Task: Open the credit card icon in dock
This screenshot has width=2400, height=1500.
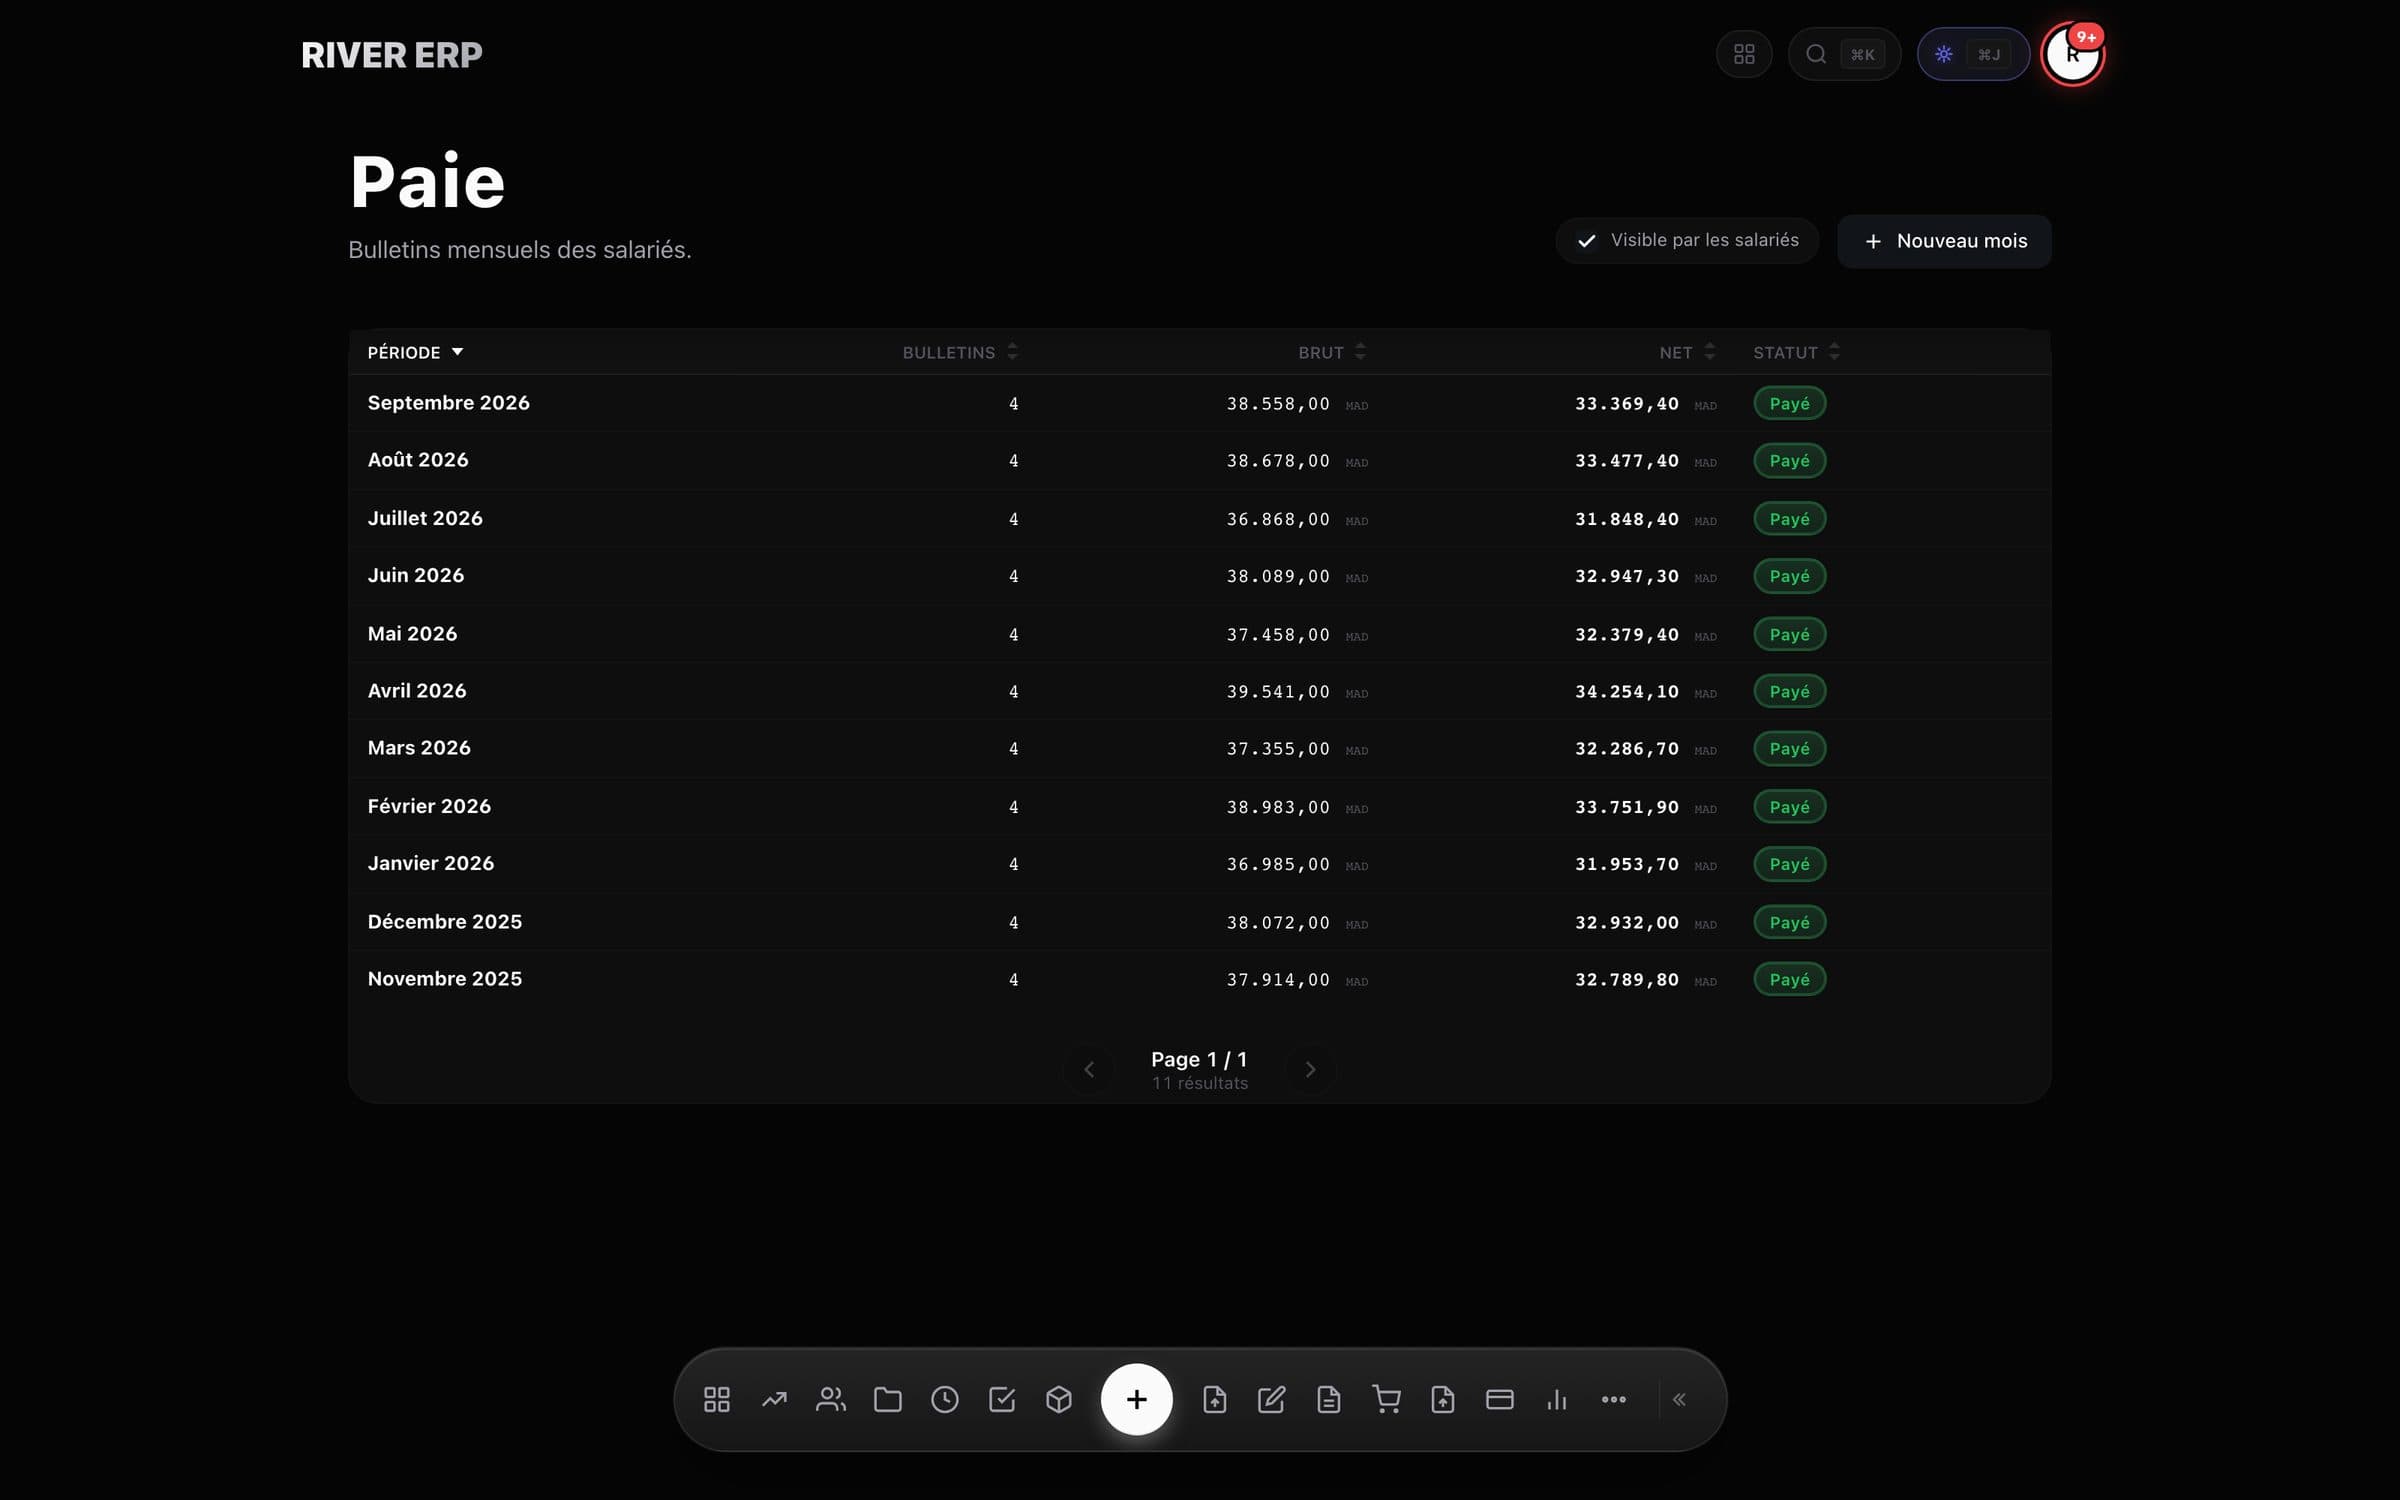Action: click(x=1500, y=1399)
